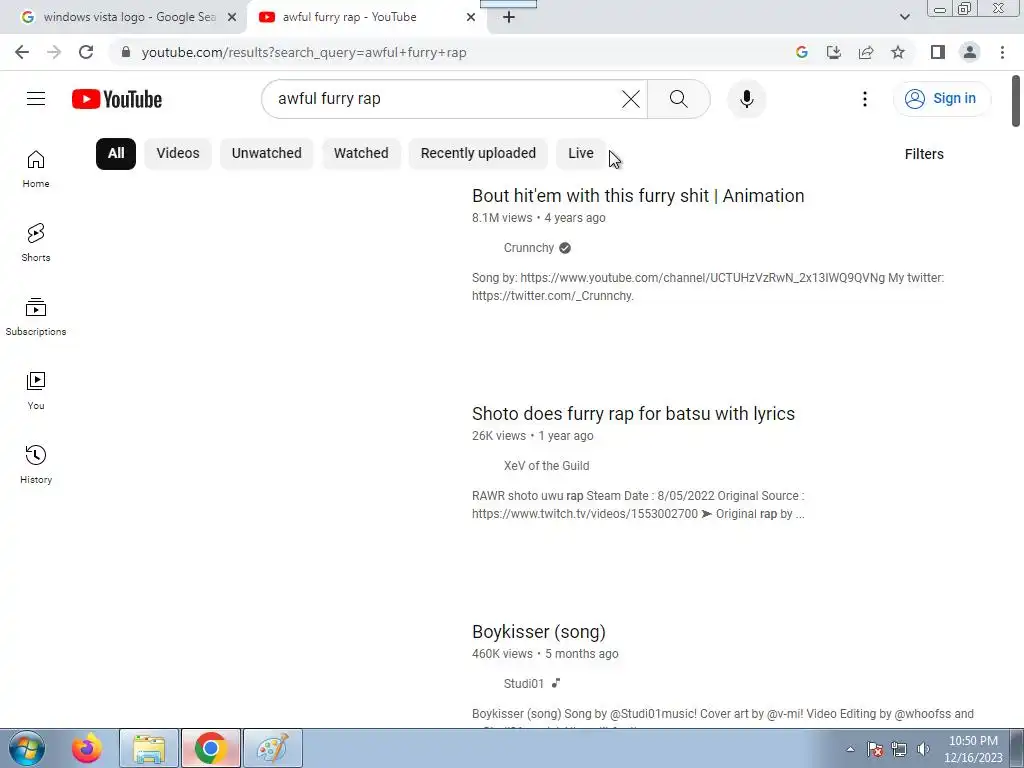The width and height of the screenshot is (1024, 768).
Task: Filter by Recently uploaded chip
Action: coord(478,153)
